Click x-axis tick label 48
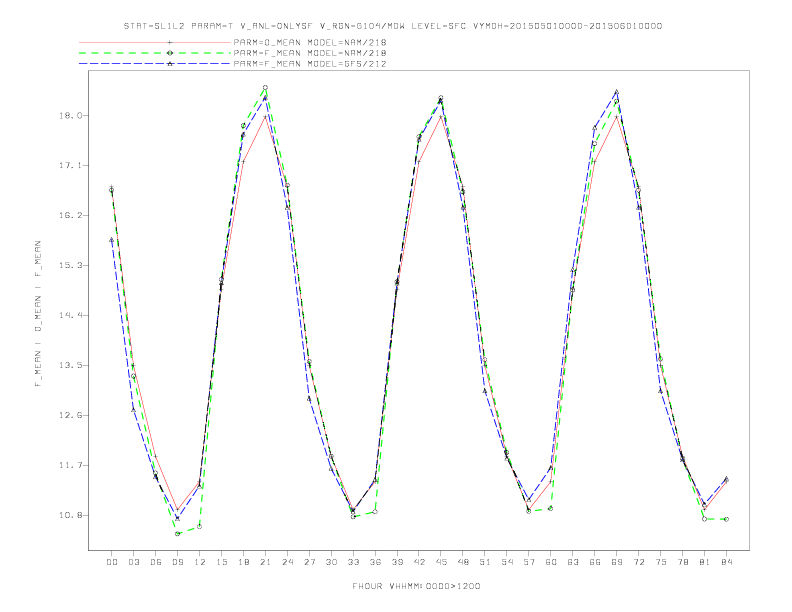The width and height of the screenshot is (792, 612). pos(463,562)
